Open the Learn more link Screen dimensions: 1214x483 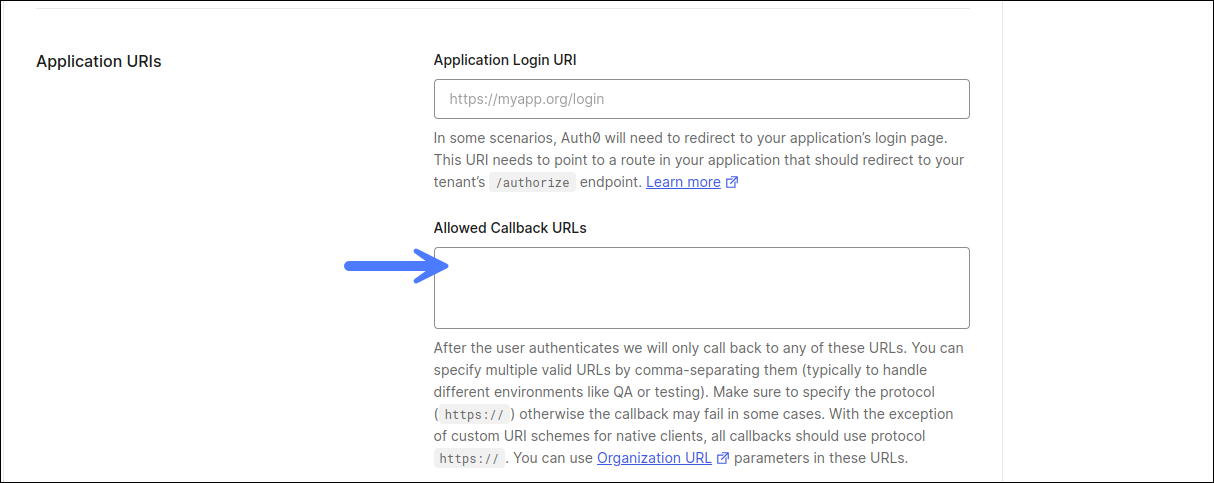point(683,182)
